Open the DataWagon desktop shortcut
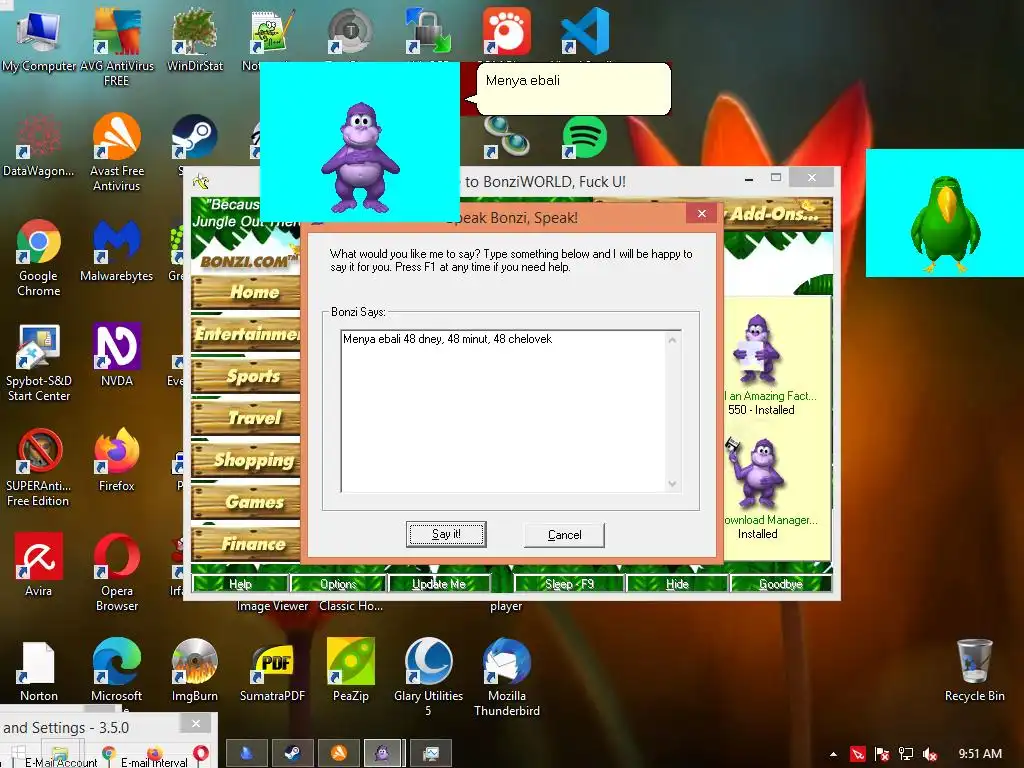This screenshot has height=768, width=1024. pyautogui.click(x=39, y=144)
